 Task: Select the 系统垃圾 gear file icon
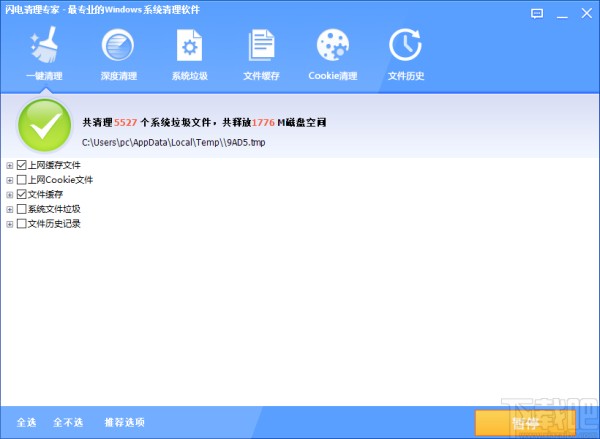pos(189,46)
